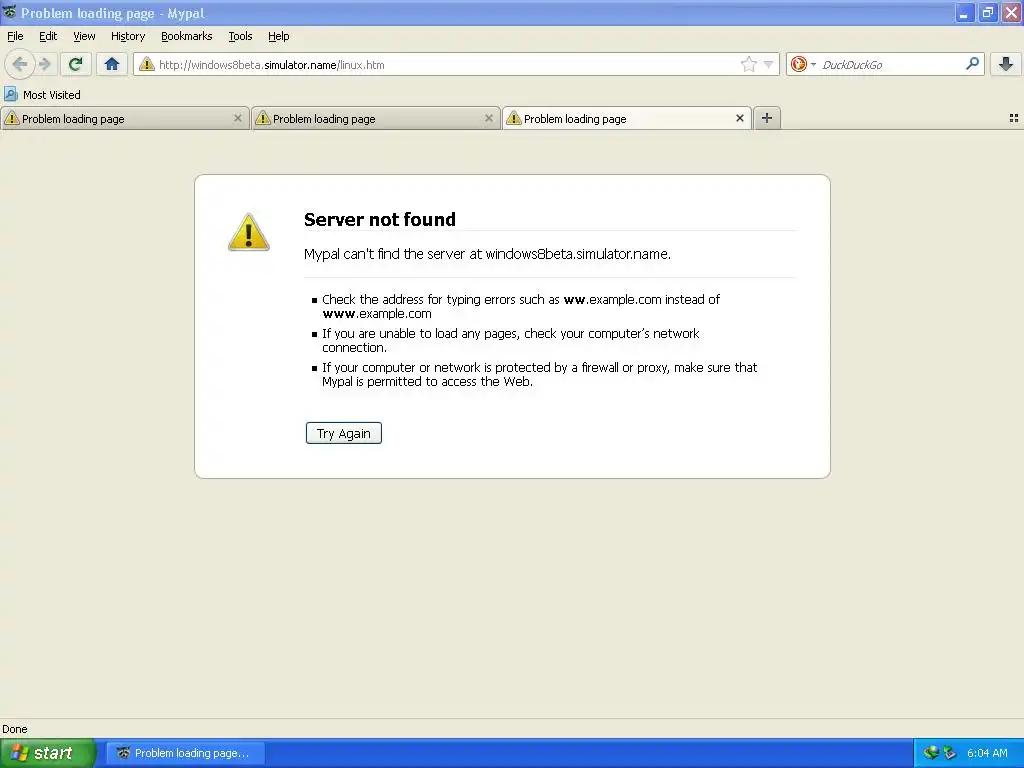
Task: Minimize the Mypal window
Action: click(x=963, y=12)
